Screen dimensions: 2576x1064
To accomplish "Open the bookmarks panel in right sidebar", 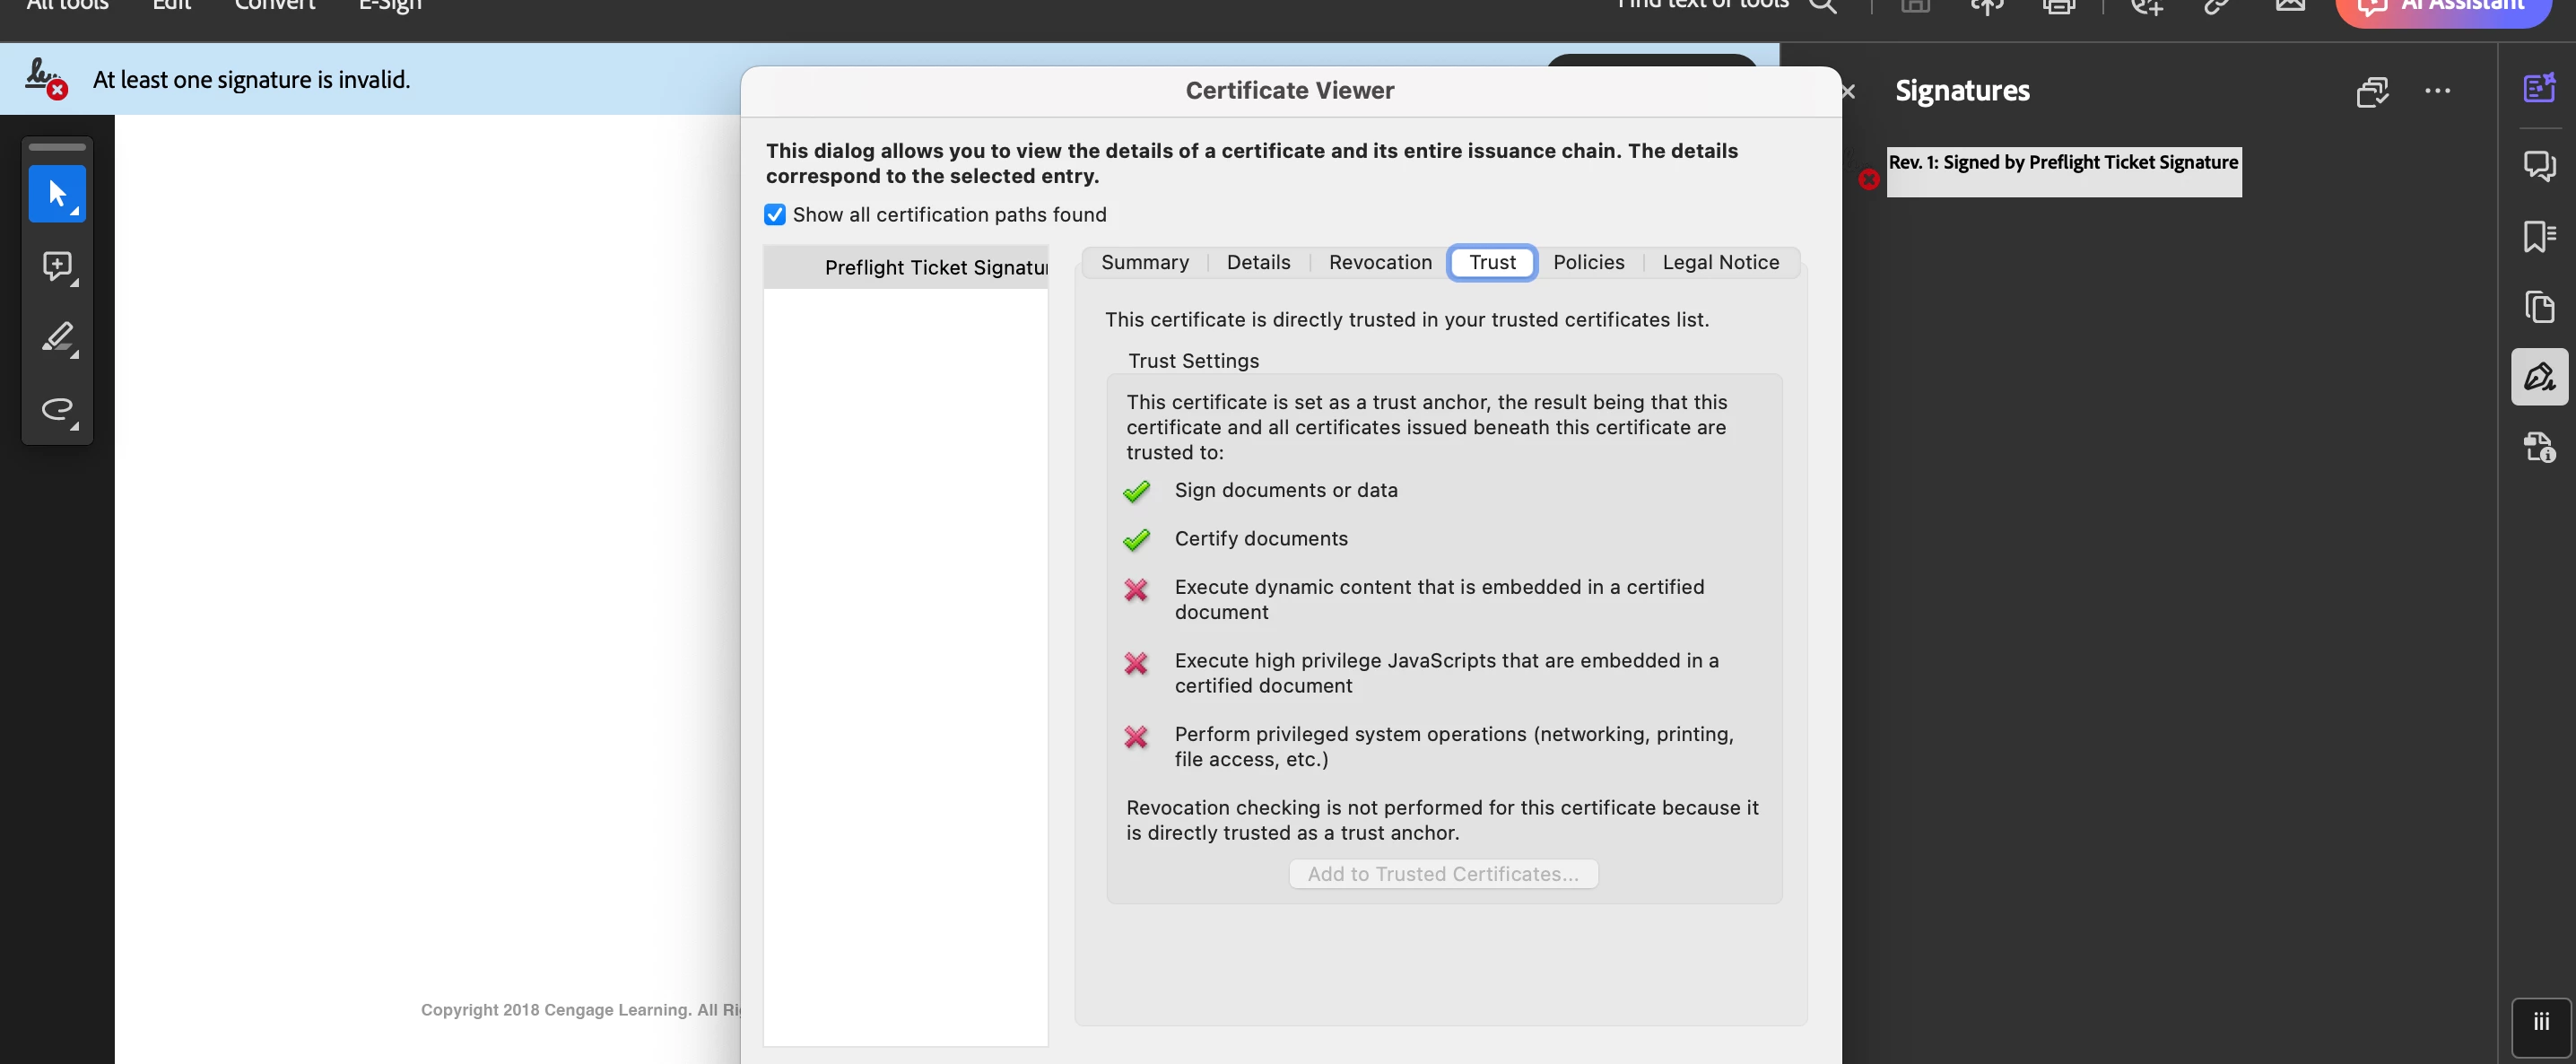I will click(2538, 236).
